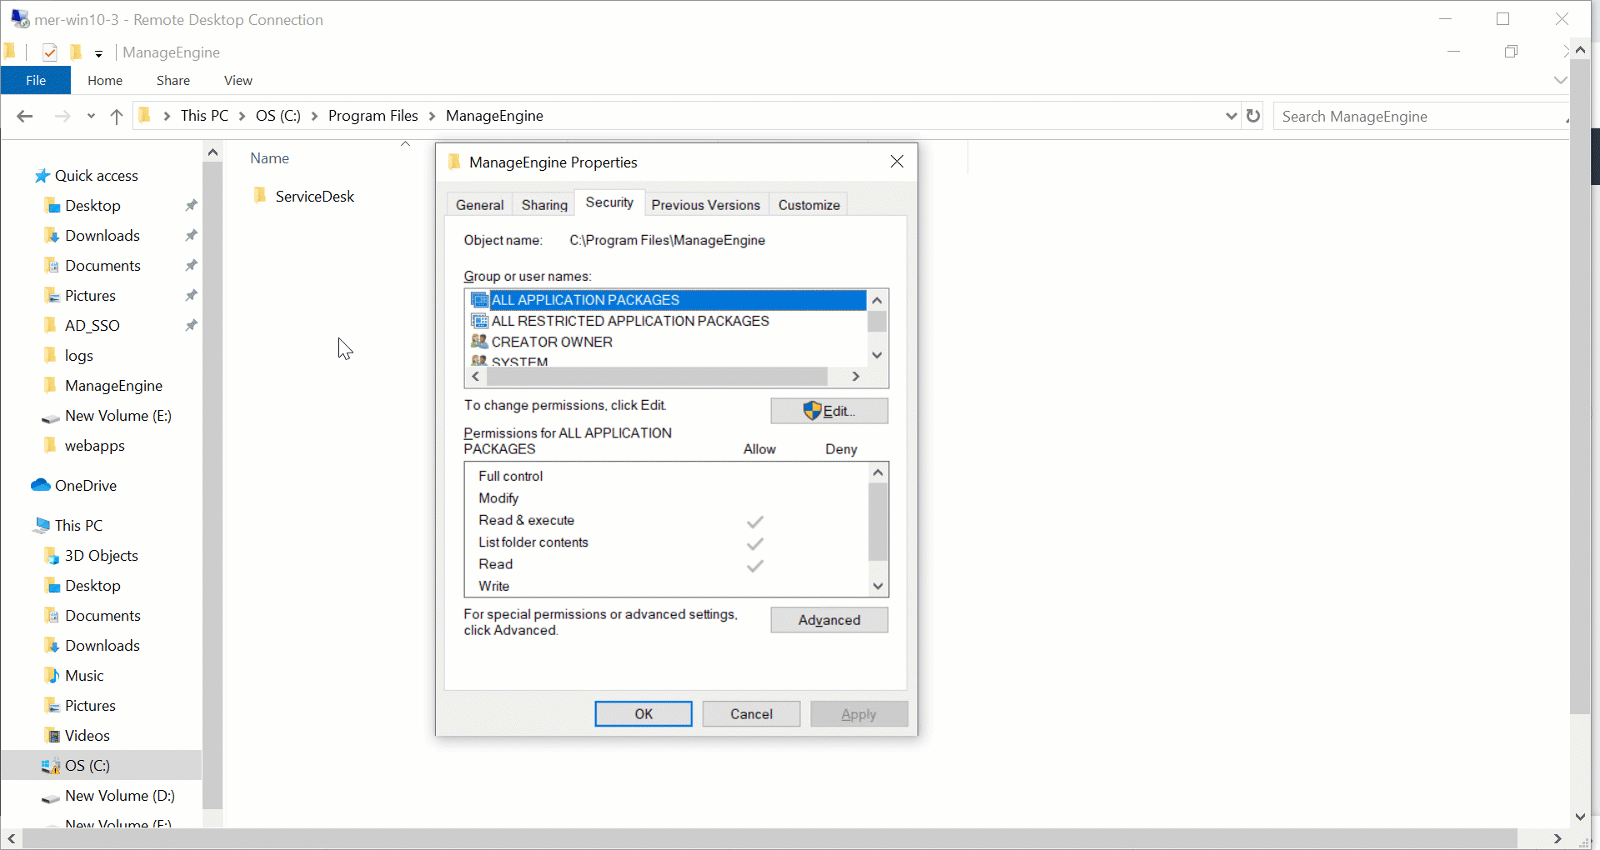Screen dimensions: 1600x850
Task: Click the Quick access star icon
Action: click(42, 176)
